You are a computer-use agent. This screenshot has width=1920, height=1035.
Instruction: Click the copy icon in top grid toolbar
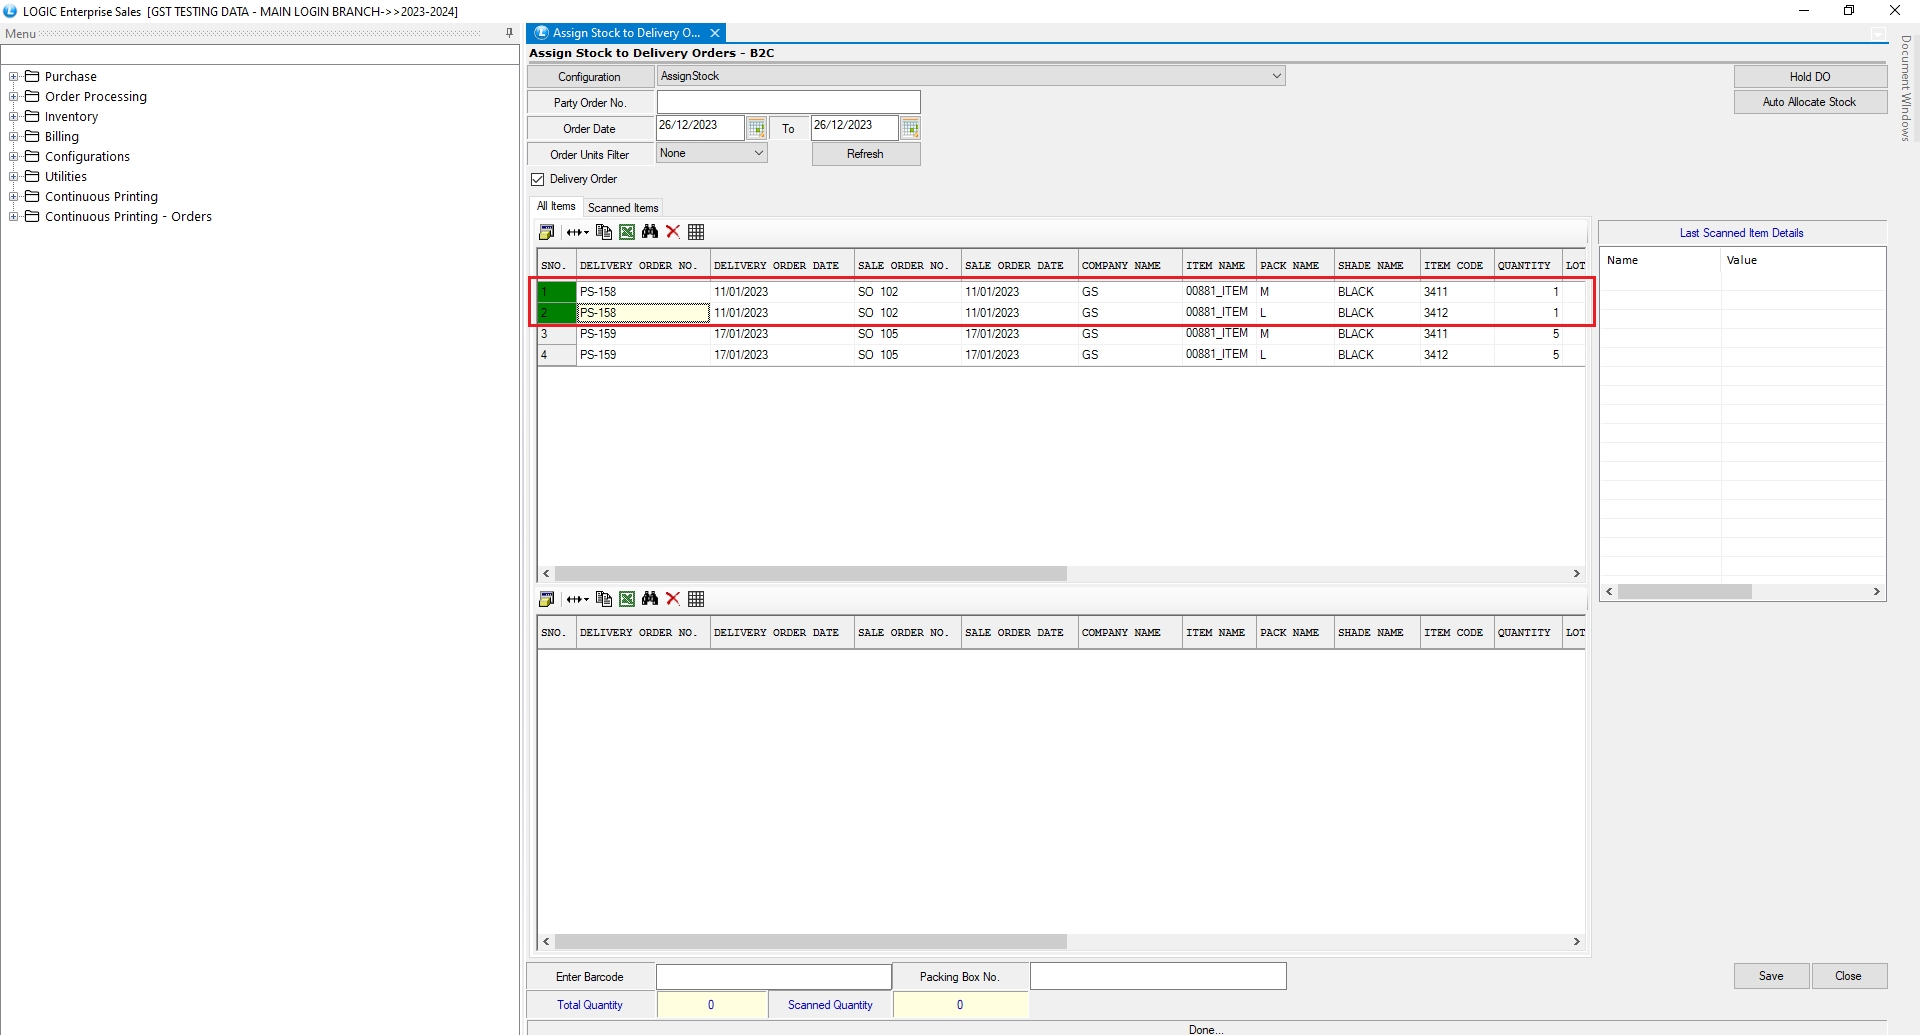click(603, 232)
